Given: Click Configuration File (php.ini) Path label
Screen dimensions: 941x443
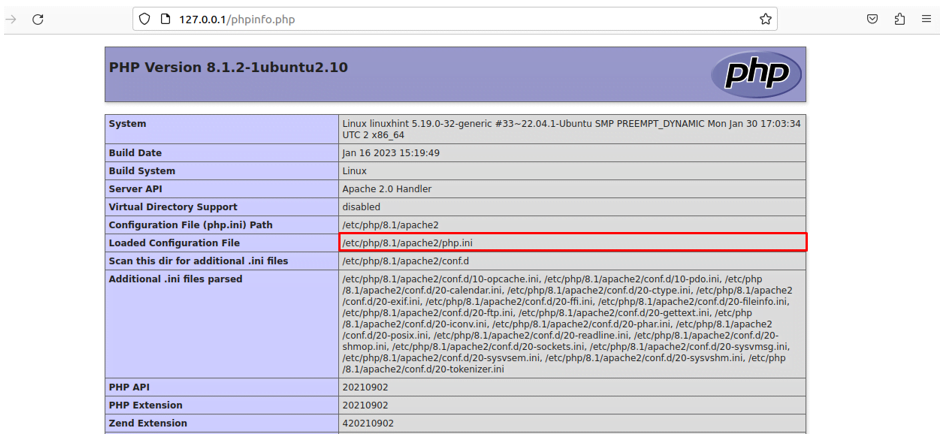Looking at the screenshot, I should click(190, 225).
